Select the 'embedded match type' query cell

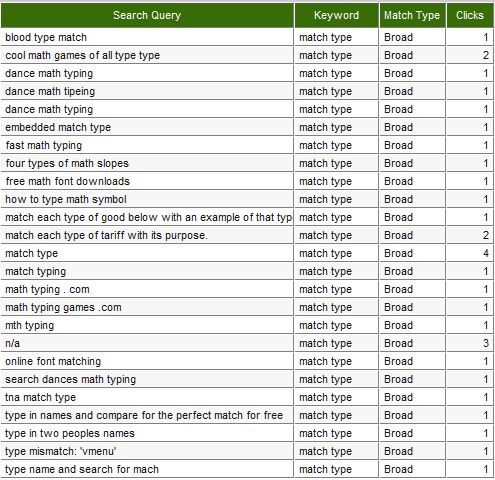147,127
